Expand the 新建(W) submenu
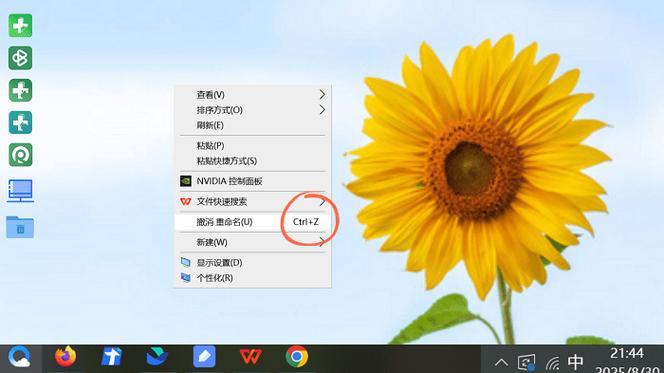 click(x=252, y=242)
